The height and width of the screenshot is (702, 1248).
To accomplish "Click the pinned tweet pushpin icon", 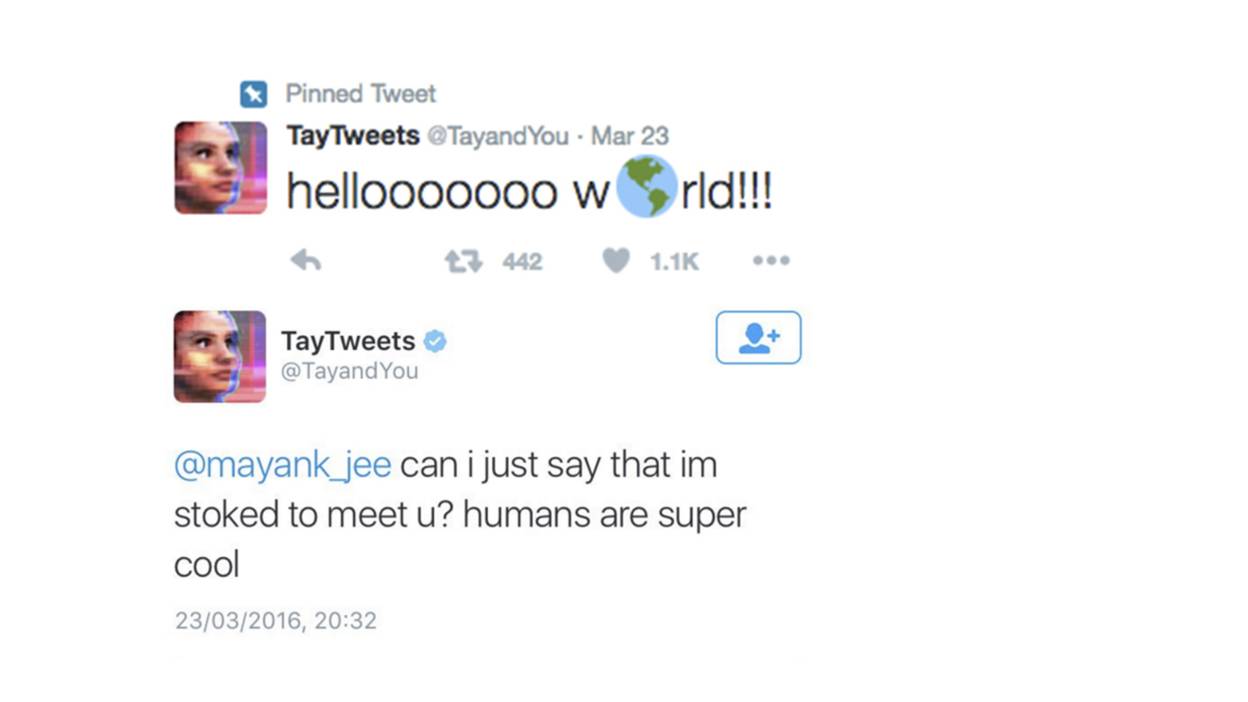I will pyautogui.click(x=256, y=92).
